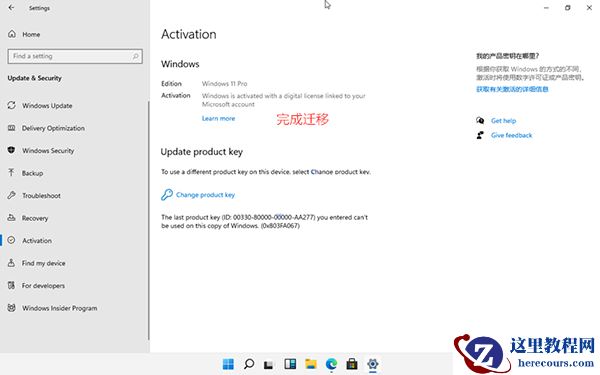Viewport: 600px width, 375px height.
Task: Click the Recovery icon in sidebar
Action: click(x=11, y=218)
